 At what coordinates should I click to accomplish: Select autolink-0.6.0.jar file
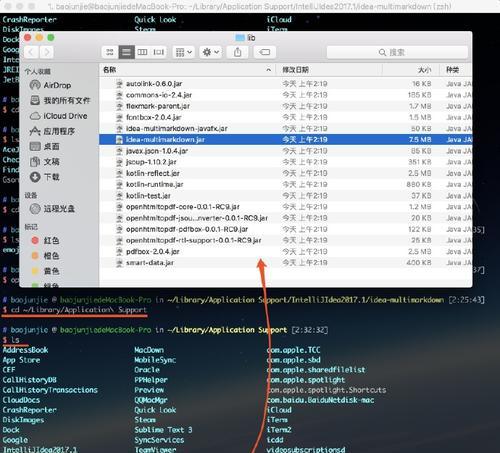tap(285, 84)
